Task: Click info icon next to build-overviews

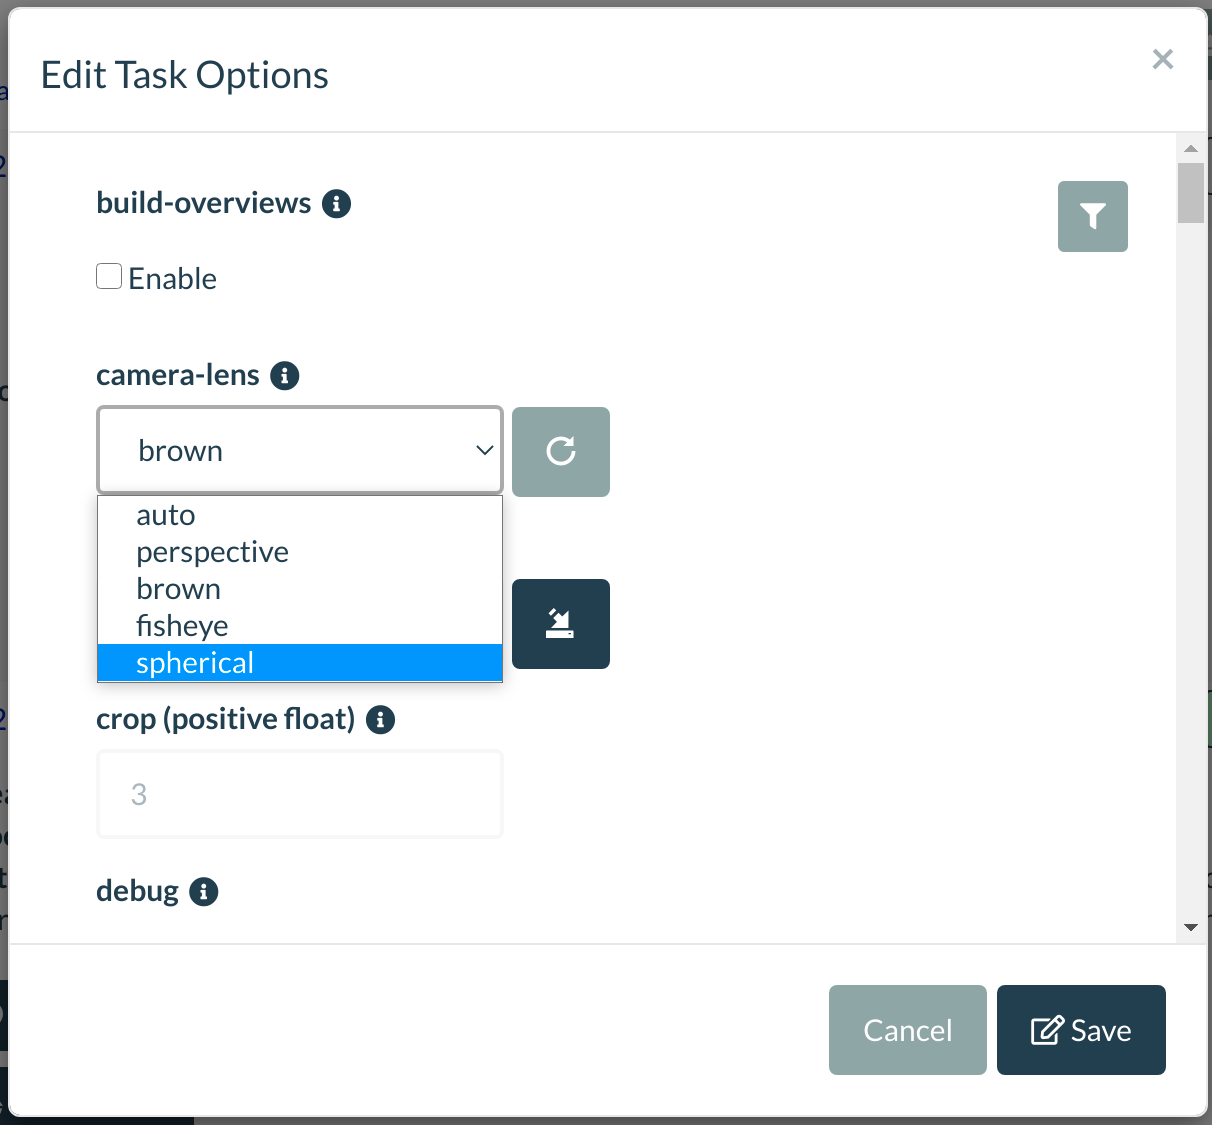Action: pos(336,204)
